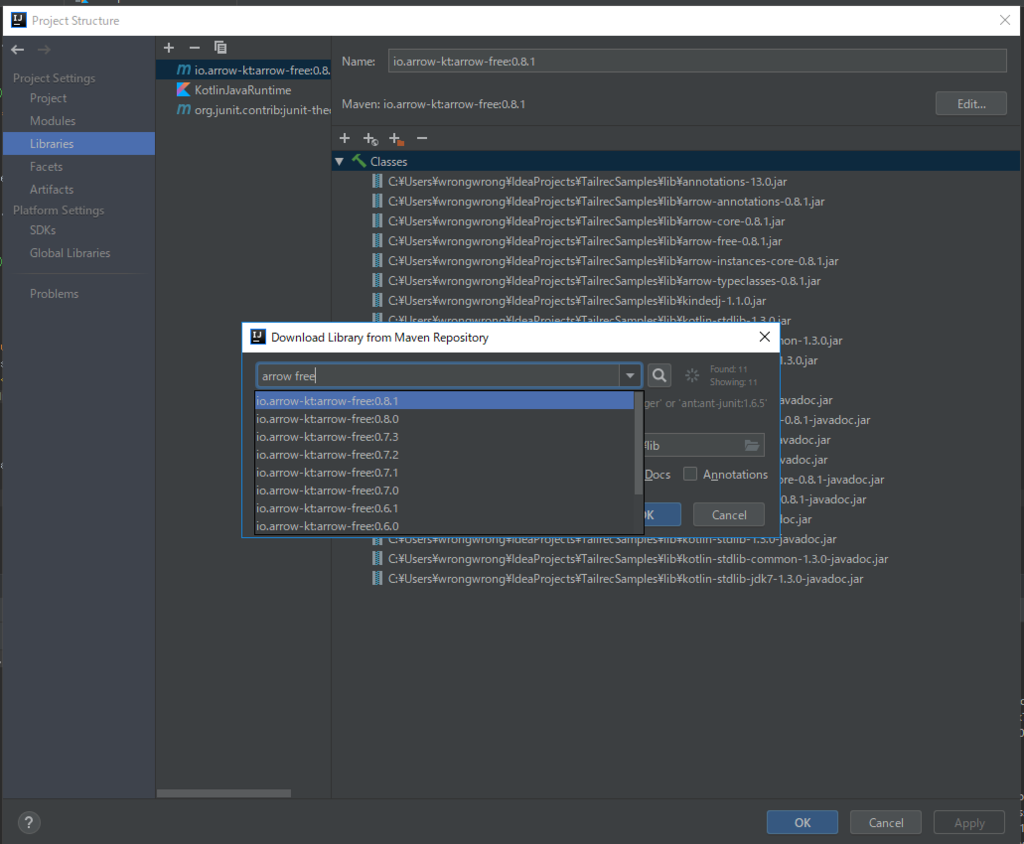Click the library Name input field
1024x844 pixels.
[x=697, y=61]
